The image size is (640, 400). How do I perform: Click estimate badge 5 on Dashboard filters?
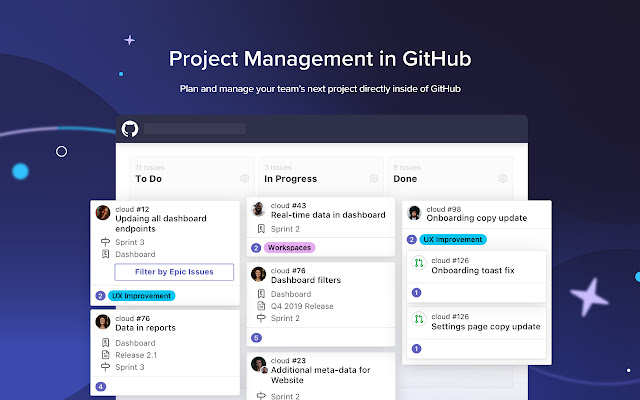[x=256, y=338]
